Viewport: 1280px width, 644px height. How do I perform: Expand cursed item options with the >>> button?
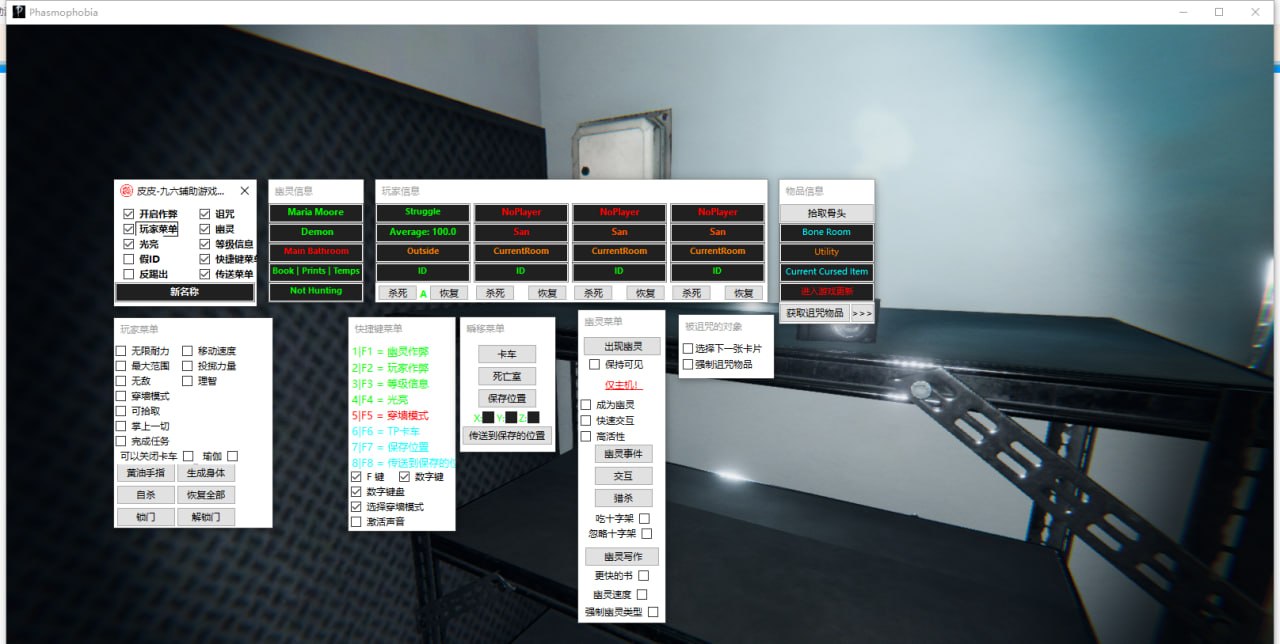tap(862, 313)
